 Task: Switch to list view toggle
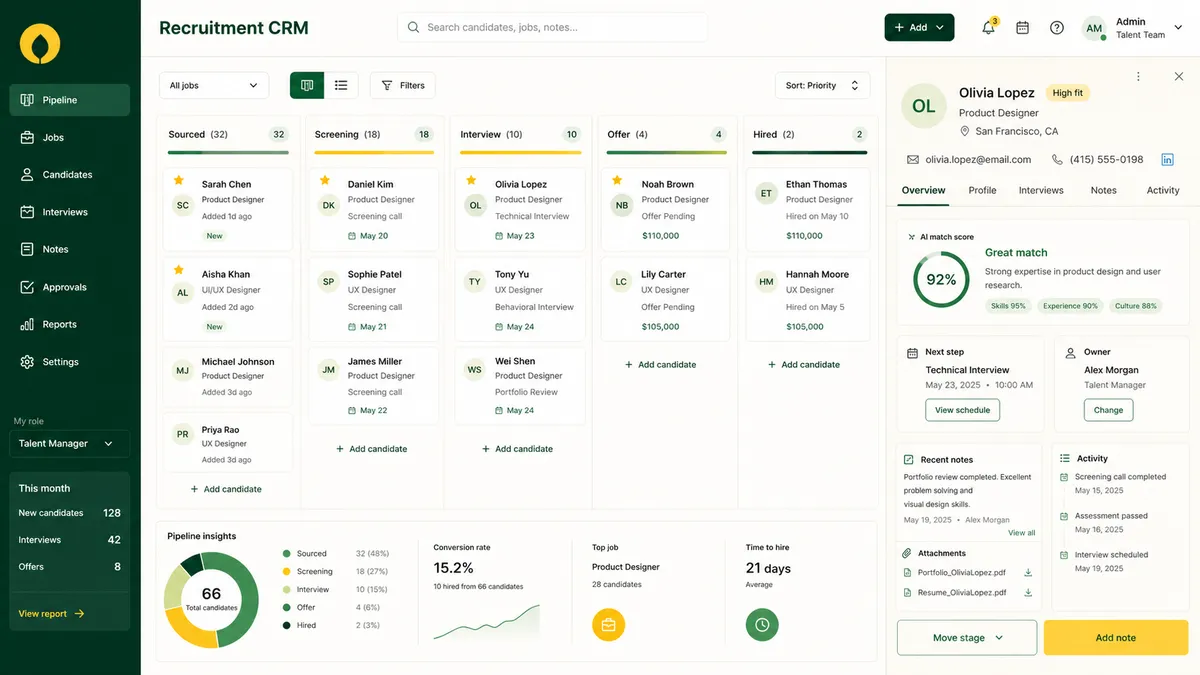click(x=341, y=86)
